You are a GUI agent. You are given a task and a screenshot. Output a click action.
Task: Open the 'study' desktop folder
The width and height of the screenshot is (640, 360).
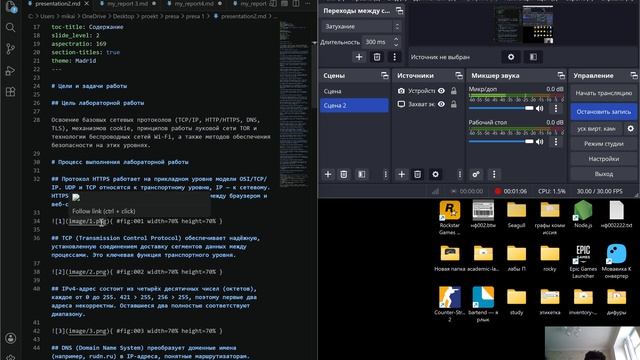tap(516, 301)
